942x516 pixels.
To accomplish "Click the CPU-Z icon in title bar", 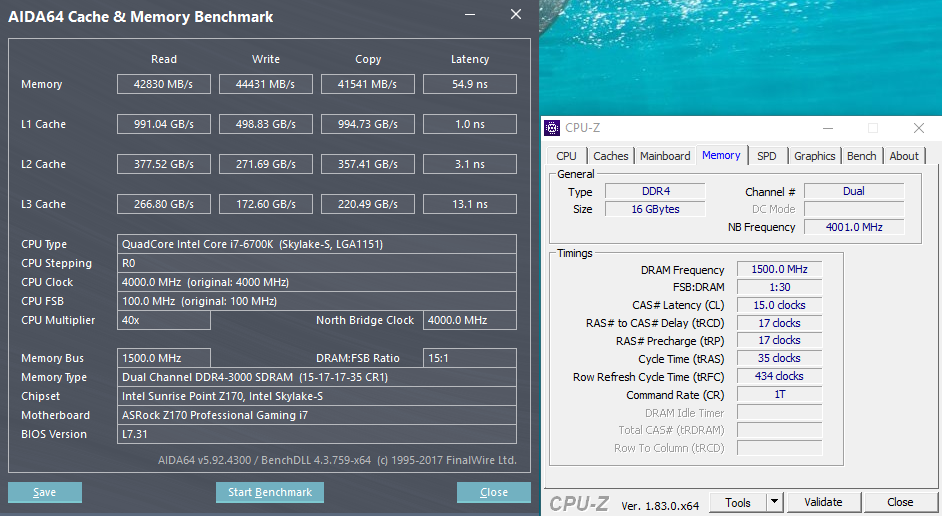I will [552, 128].
